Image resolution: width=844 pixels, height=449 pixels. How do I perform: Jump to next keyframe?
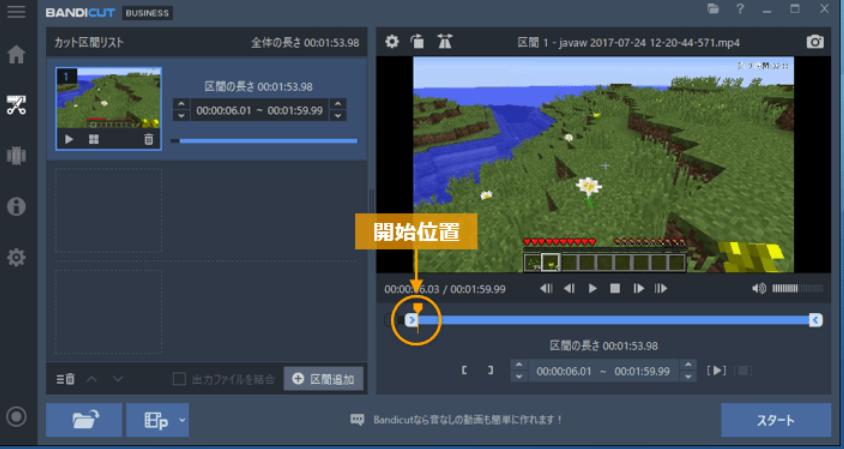[x=661, y=289]
